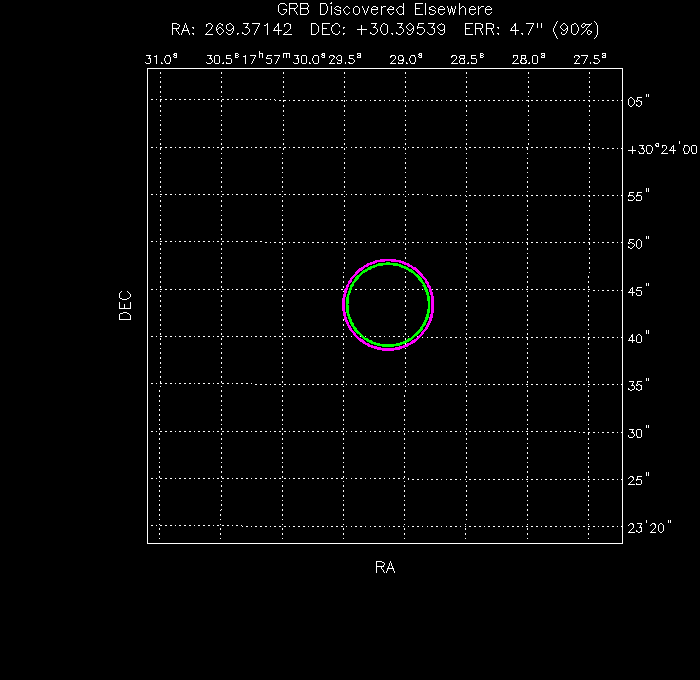Click the 'GRB Discovered Elsewhere' plot title

[x=385, y=10]
